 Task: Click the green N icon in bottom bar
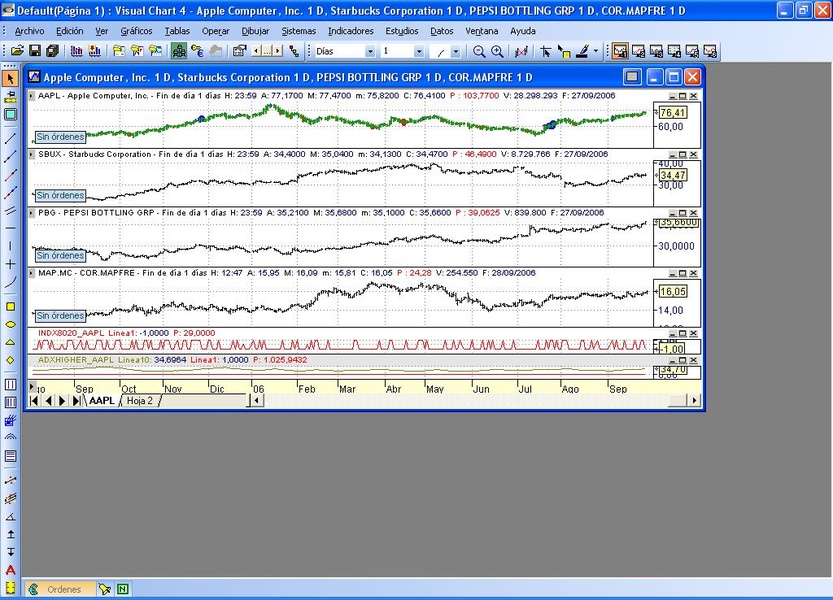click(123, 589)
